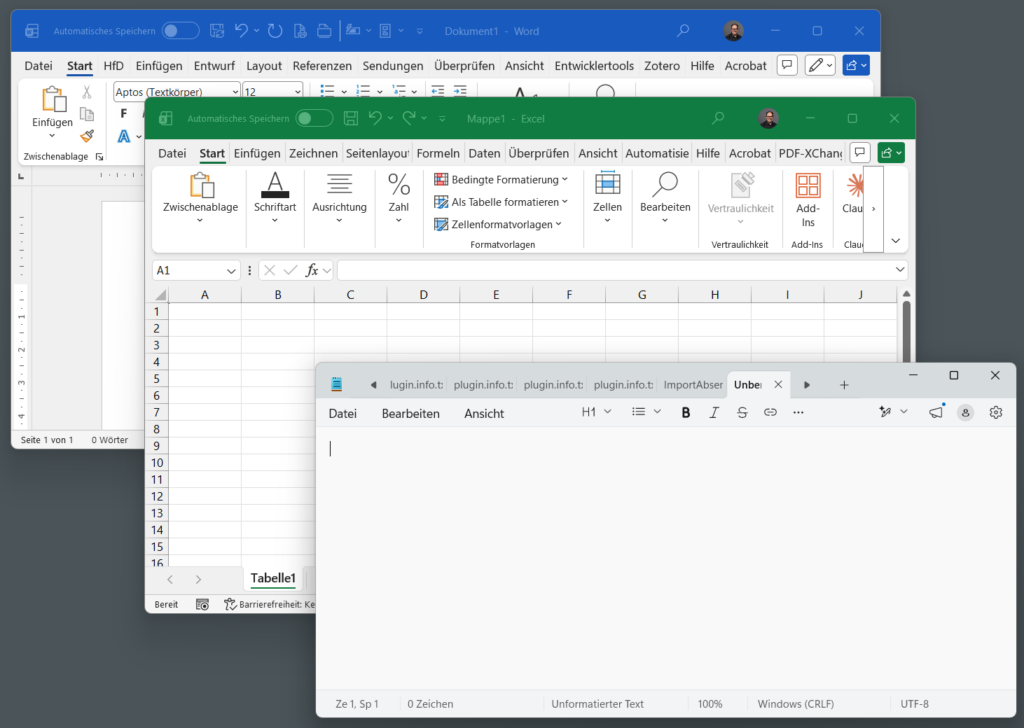Screen dimensions: 1024x728
Task: Open the Formeln tab in Excel
Action: pyautogui.click(x=438, y=153)
